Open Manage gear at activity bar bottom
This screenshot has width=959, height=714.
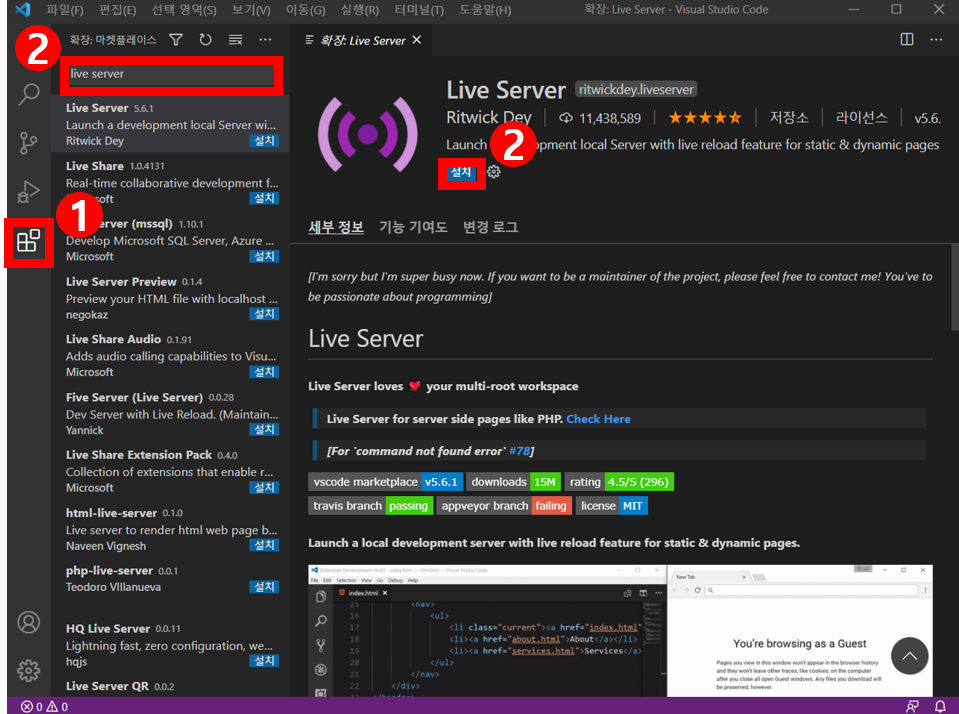[x=28, y=671]
